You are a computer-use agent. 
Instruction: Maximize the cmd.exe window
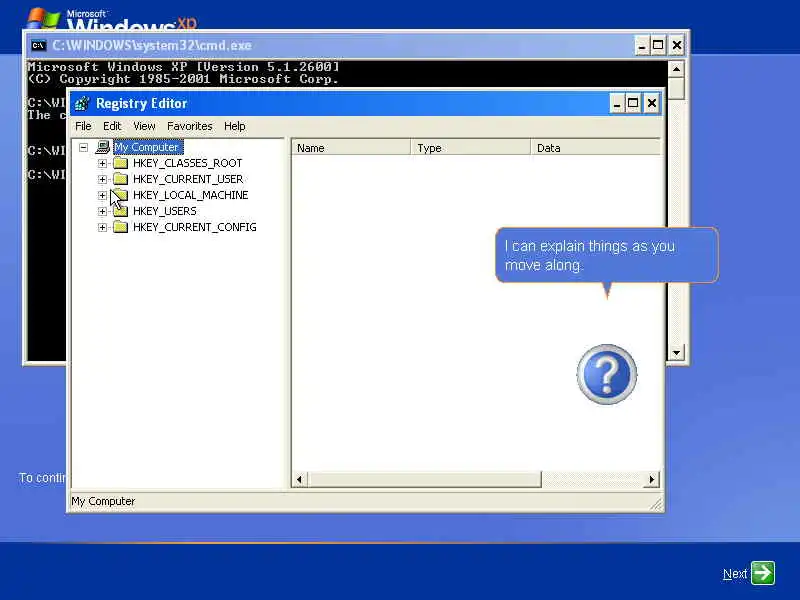(658, 46)
